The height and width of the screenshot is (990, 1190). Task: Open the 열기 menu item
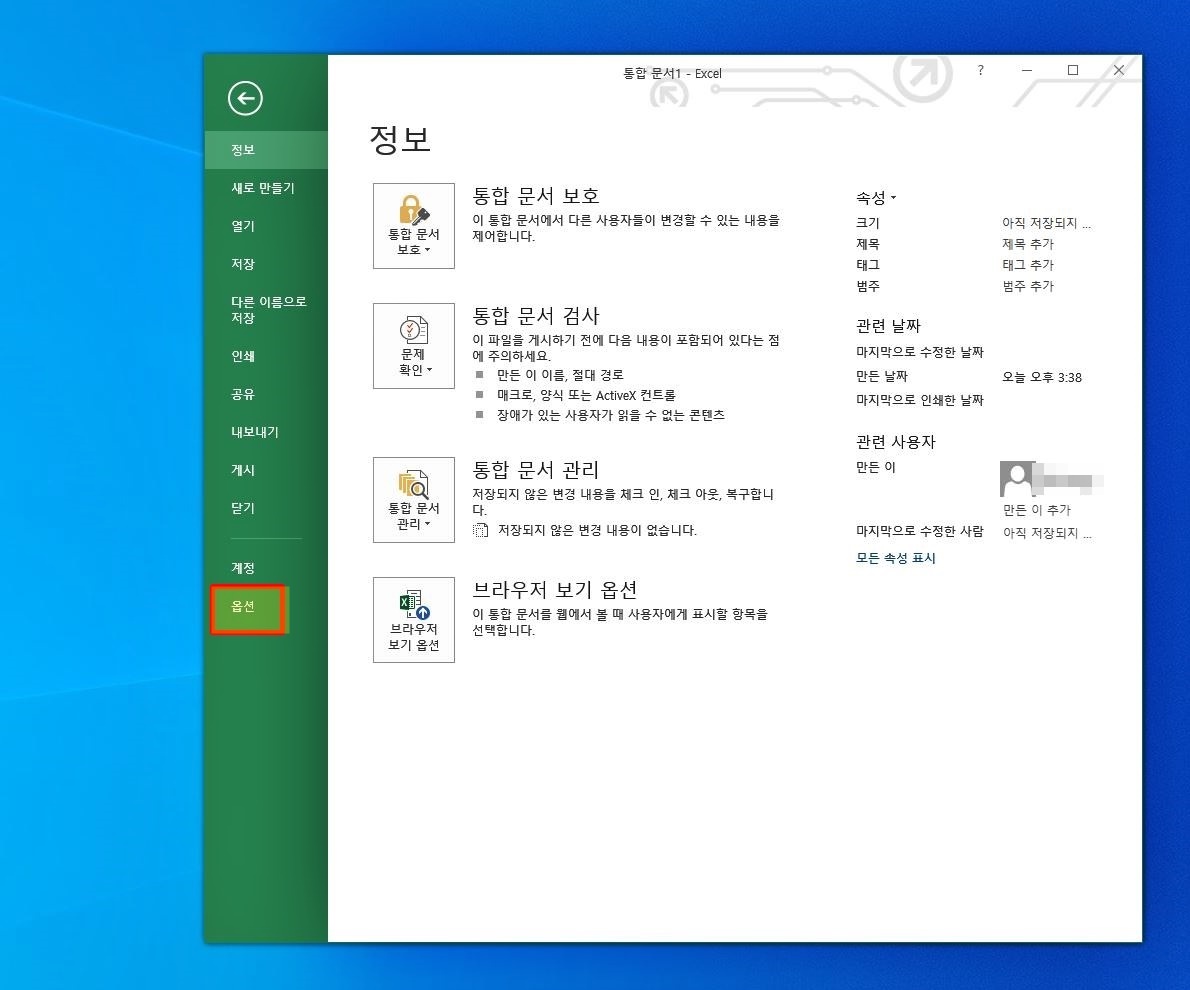266,225
